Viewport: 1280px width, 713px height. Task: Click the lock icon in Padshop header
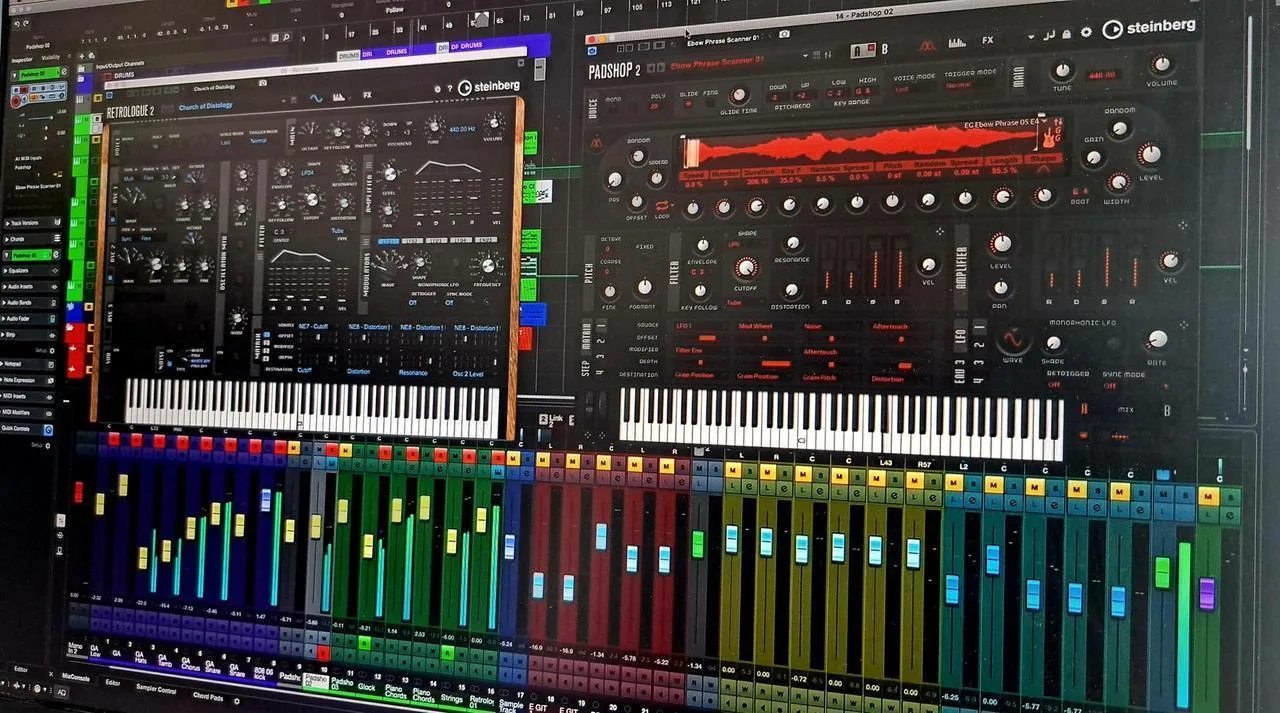[1068, 33]
